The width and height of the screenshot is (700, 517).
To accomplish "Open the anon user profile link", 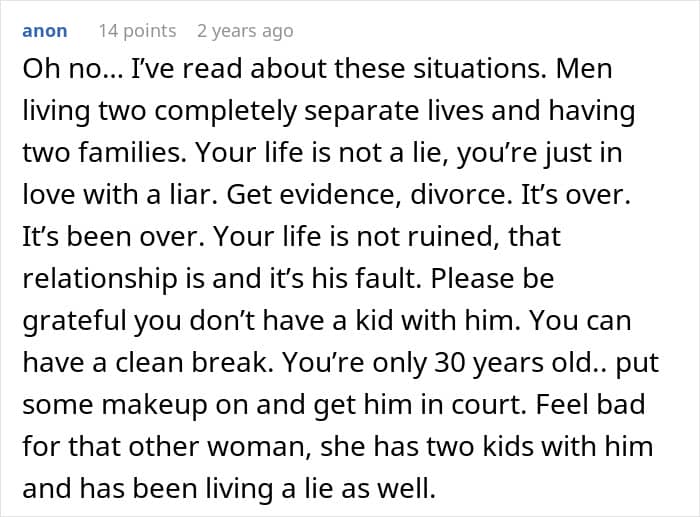I will pyautogui.click(x=45, y=31).
